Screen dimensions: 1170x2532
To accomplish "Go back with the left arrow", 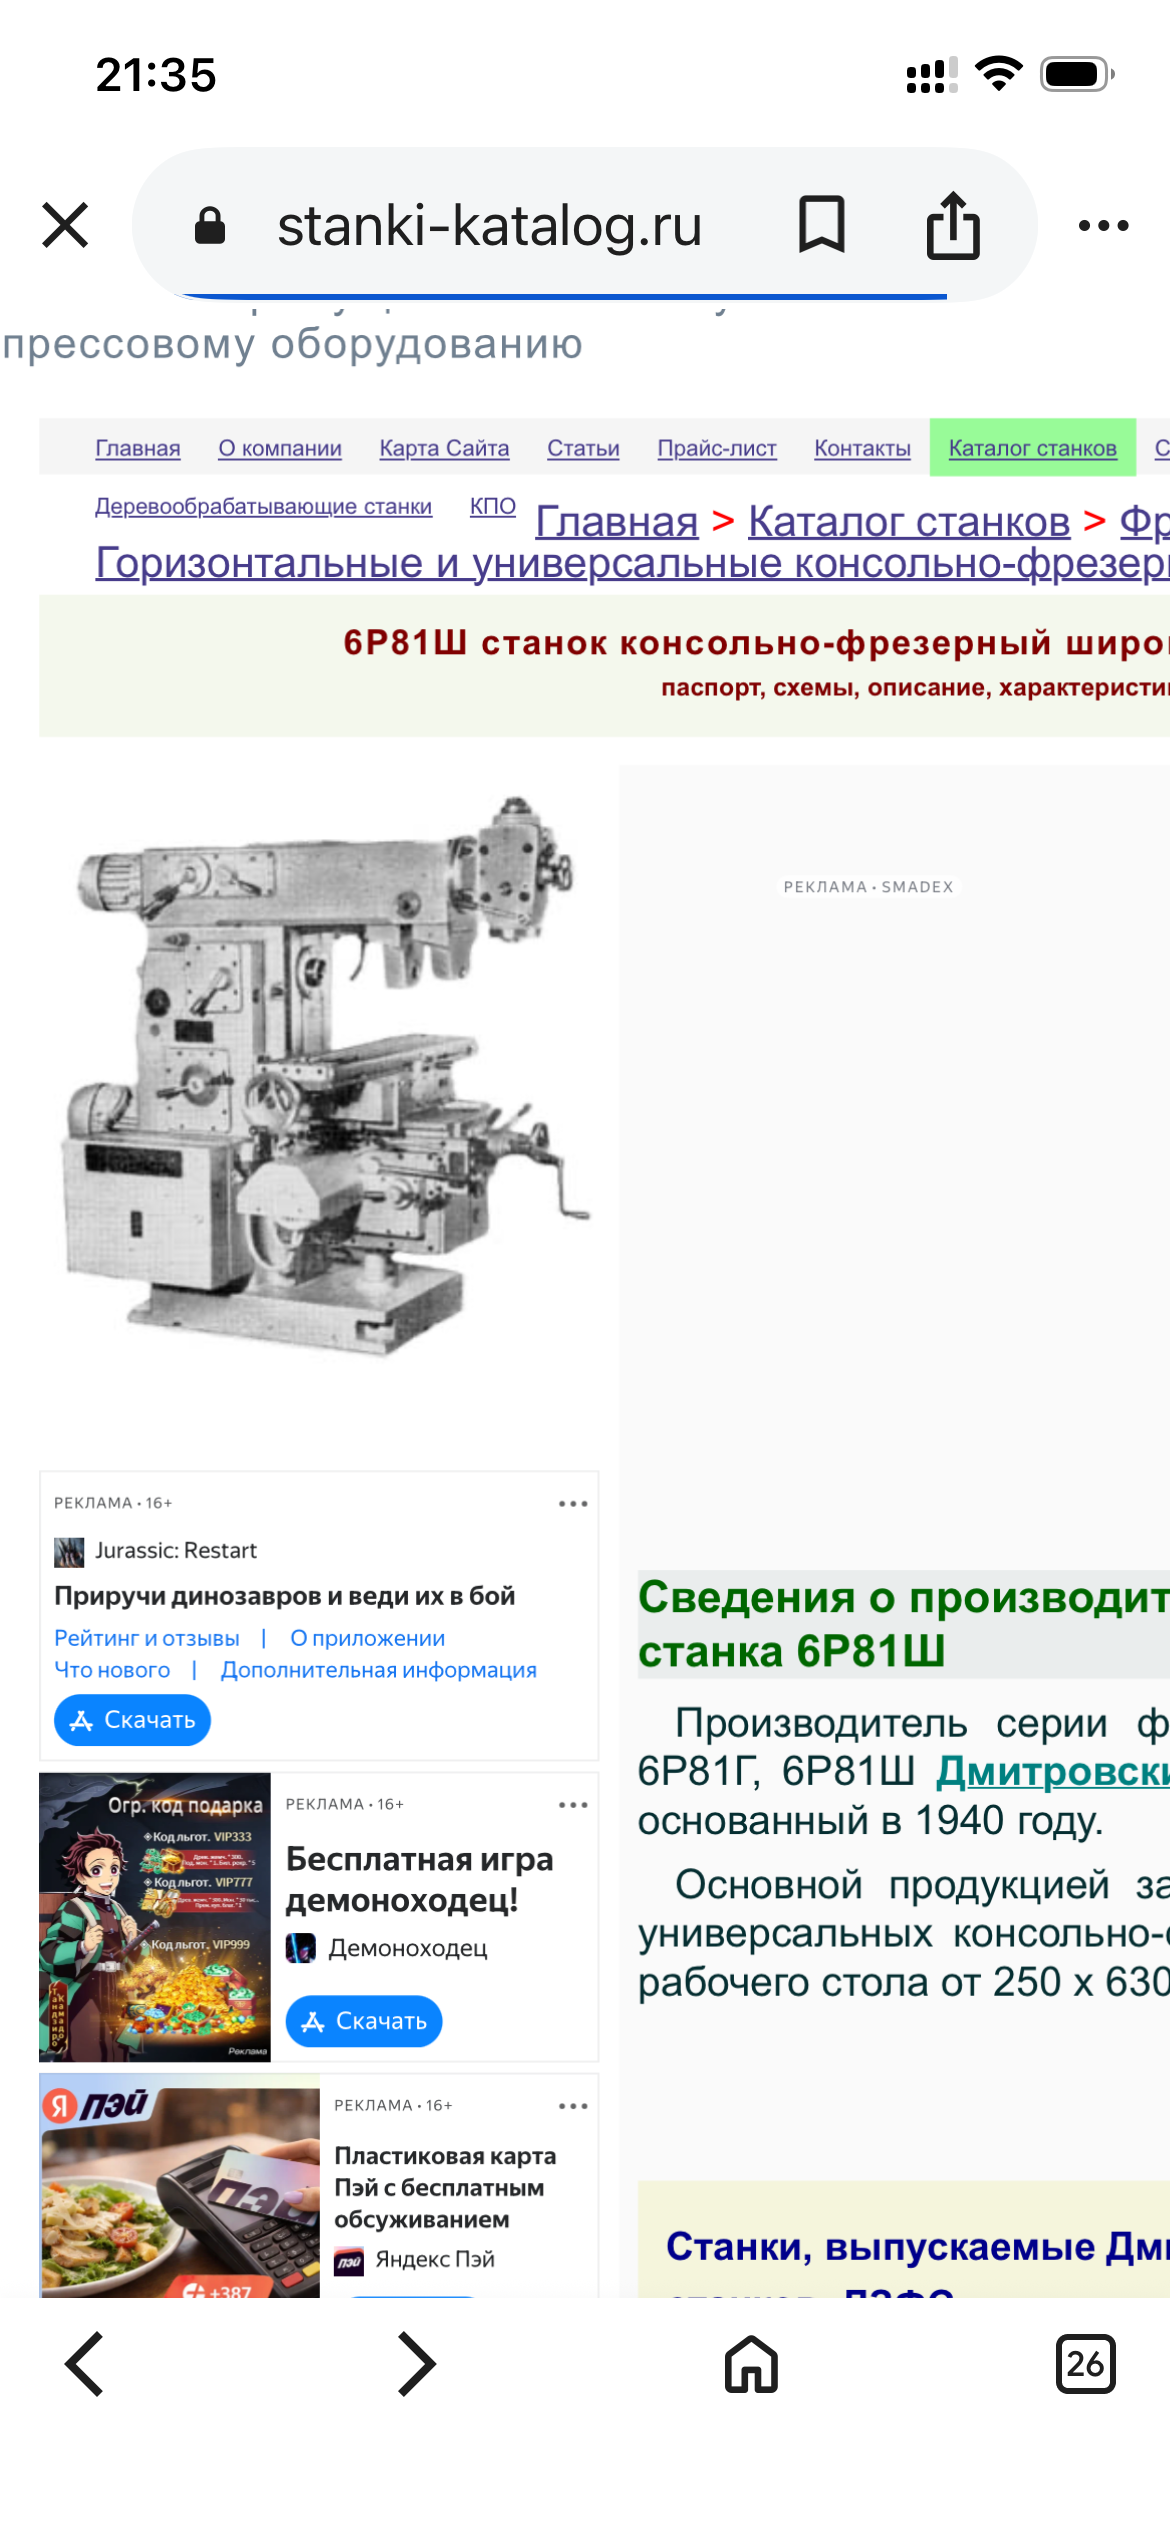I will (x=85, y=2364).
